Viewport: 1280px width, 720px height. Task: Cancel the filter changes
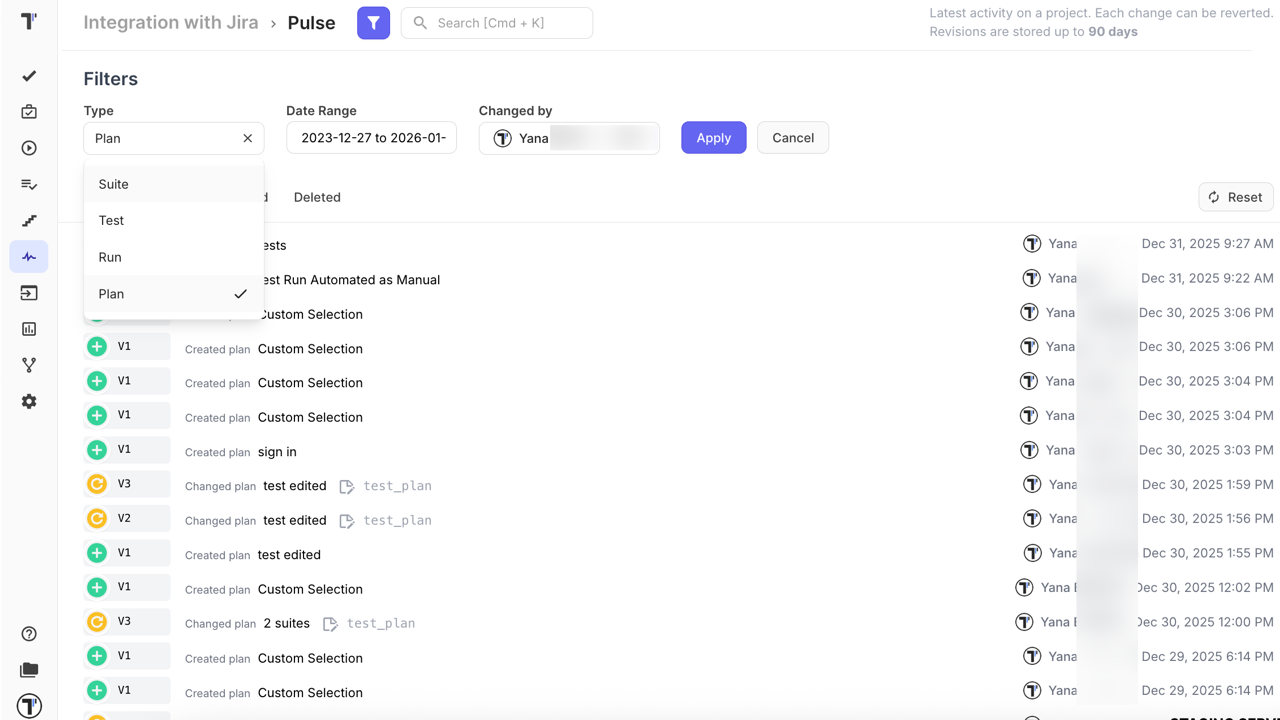click(x=792, y=138)
